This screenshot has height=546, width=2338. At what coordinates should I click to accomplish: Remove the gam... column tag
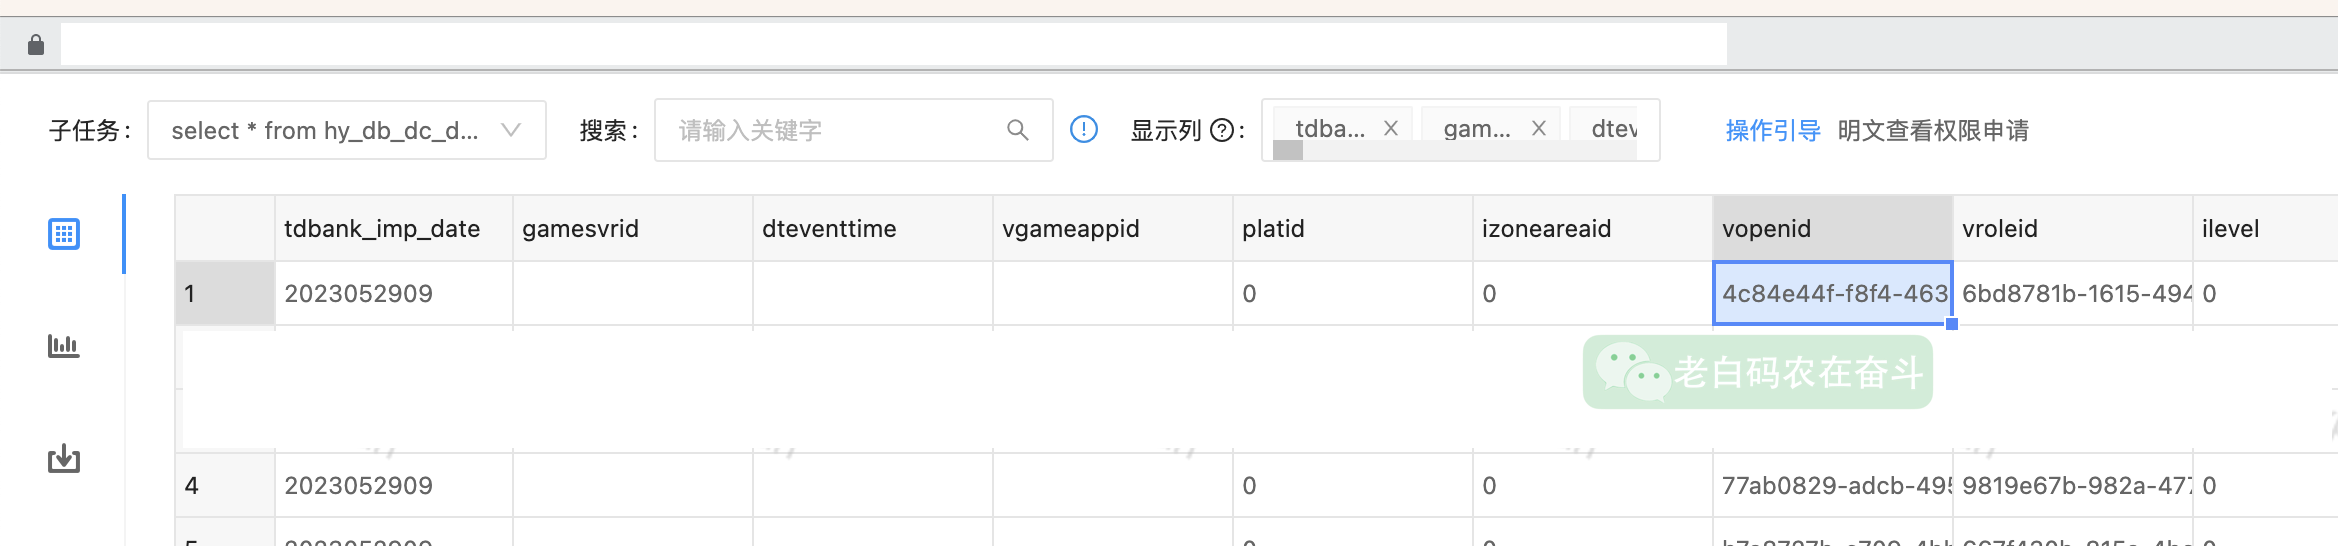[x=1539, y=128]
